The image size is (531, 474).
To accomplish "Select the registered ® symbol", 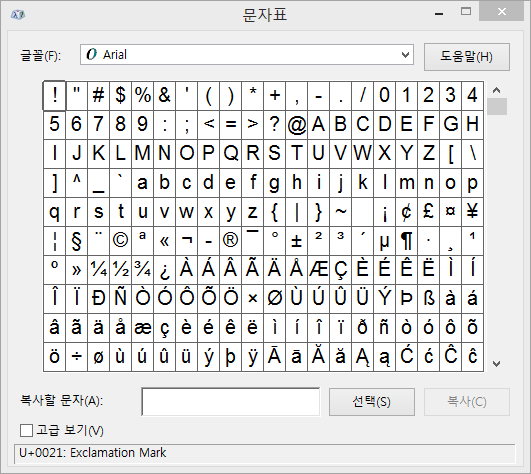I will 231,241.
